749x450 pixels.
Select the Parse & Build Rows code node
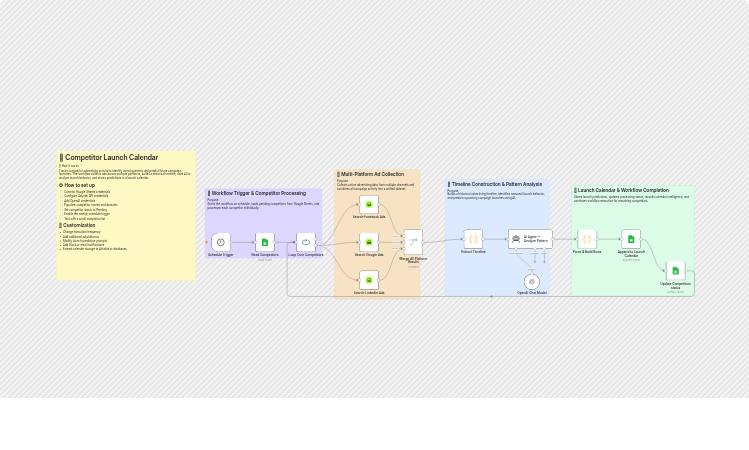pos(587,239)
